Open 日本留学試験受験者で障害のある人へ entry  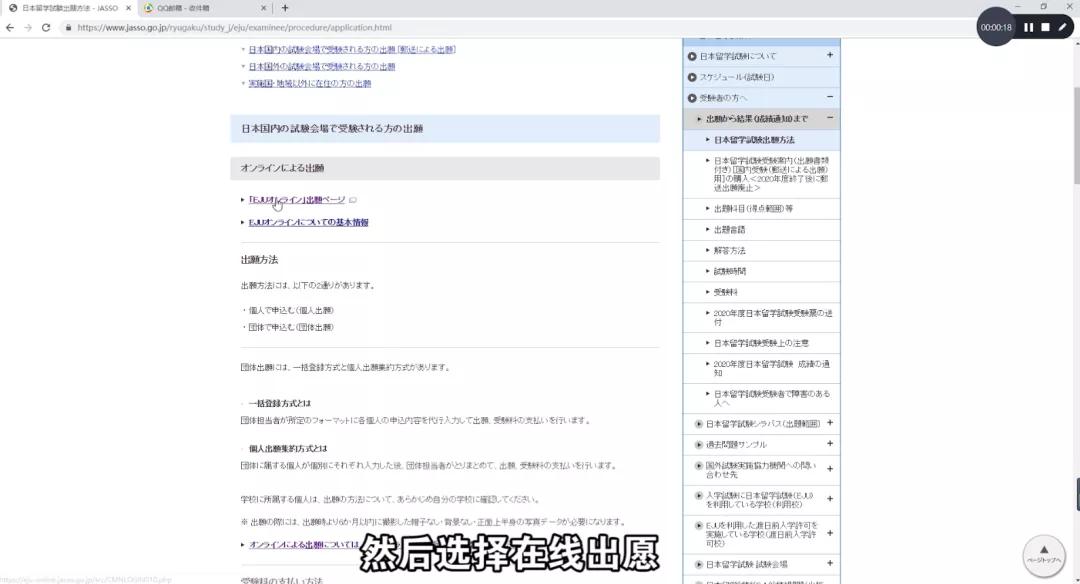point(771,398)
